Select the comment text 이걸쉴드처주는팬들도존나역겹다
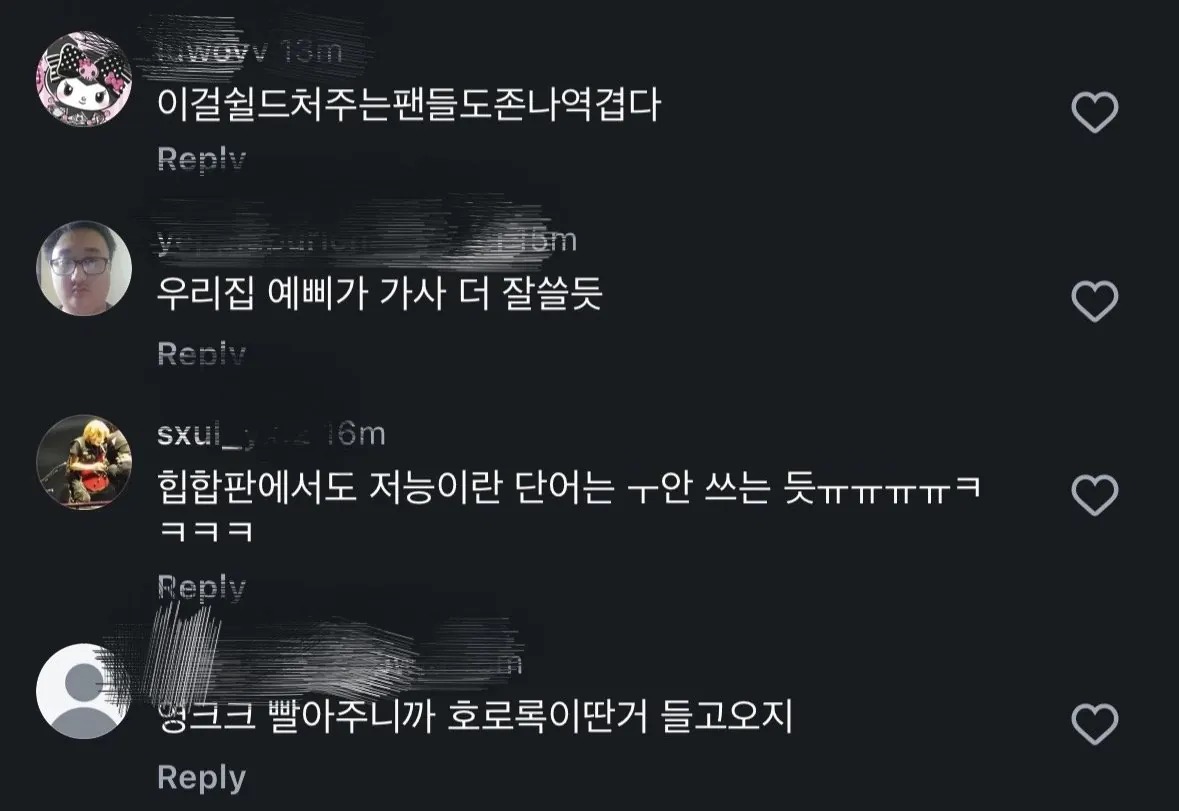1179x811 pixels. pyautogui.click(x=408, y=104)
